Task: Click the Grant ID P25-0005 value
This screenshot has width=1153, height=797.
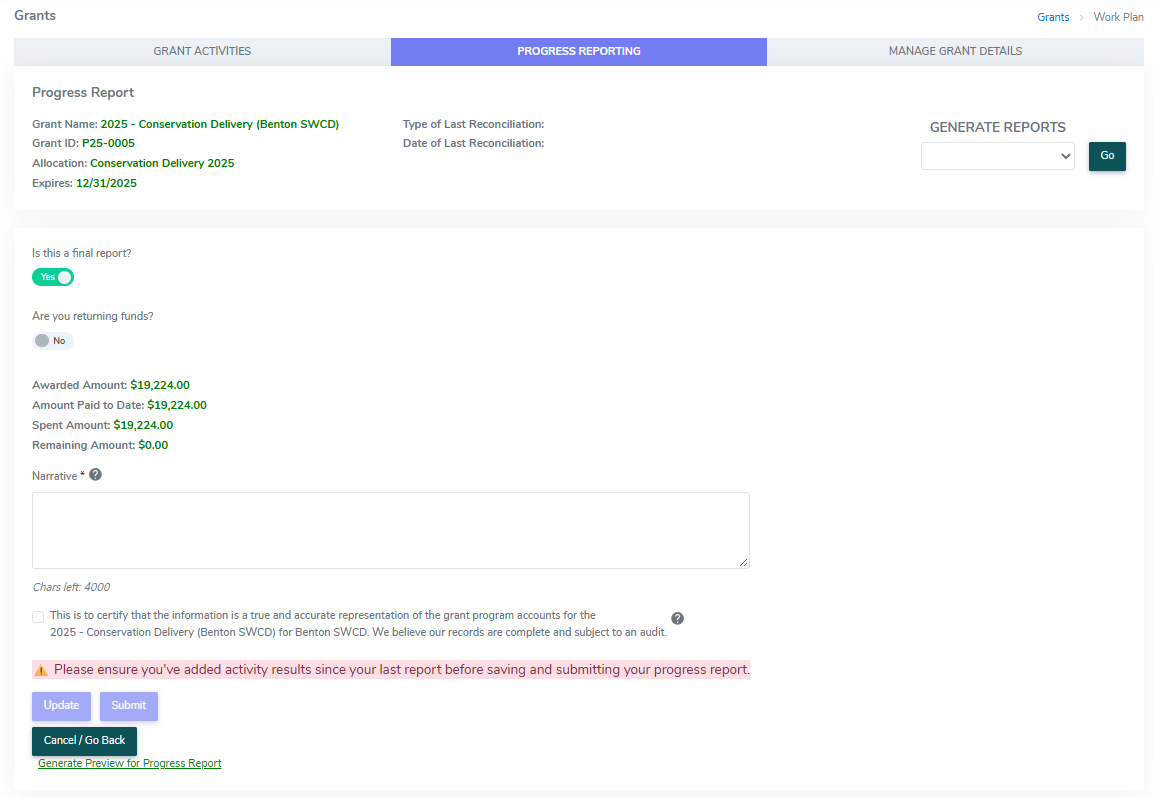Action: [x=108, y=143]
